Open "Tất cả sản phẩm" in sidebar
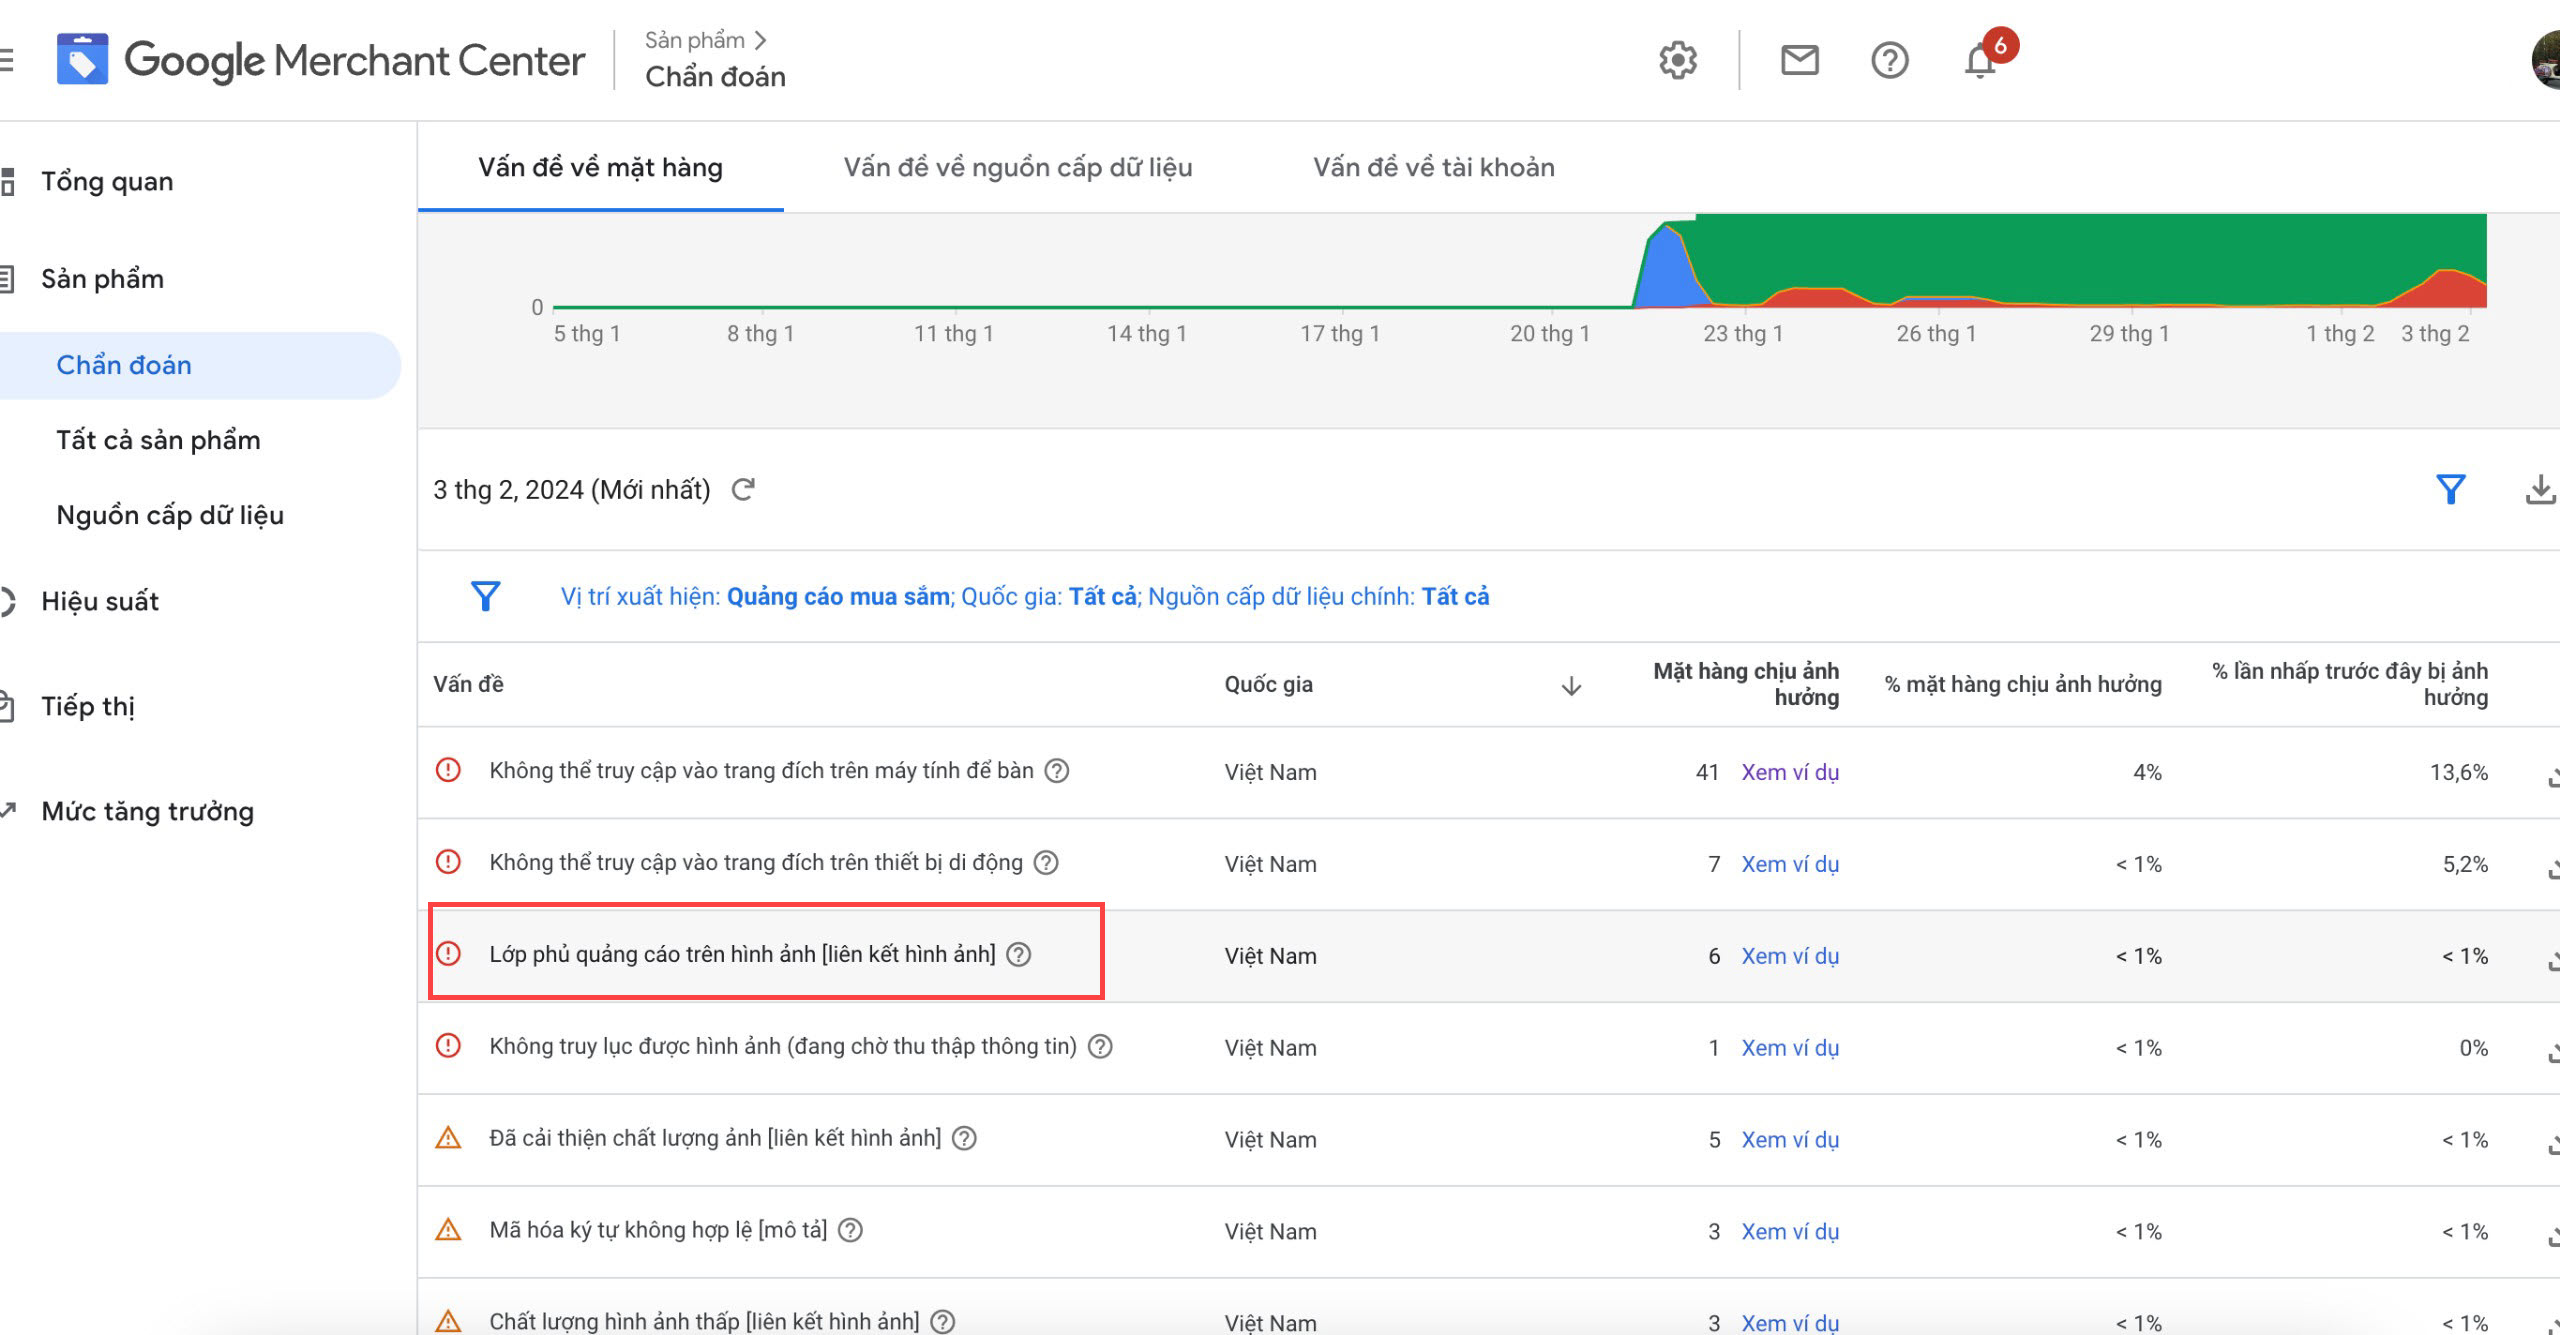 pyautogui.click(x=158, y=440)
